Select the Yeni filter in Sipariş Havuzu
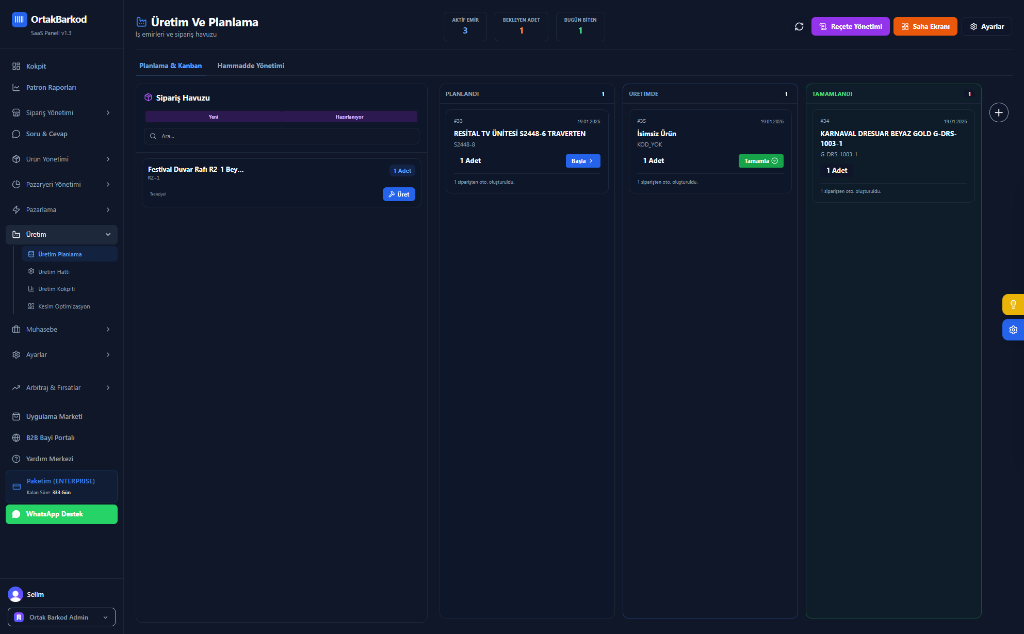The width and height of the screenshot is (1024, 634). pyautogui.click(x=213, y=117)
